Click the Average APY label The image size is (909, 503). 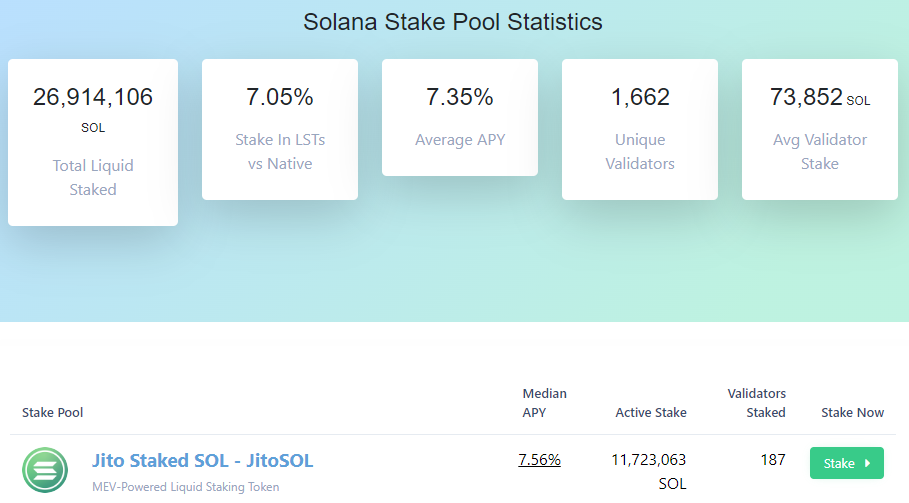pos(460,140)
